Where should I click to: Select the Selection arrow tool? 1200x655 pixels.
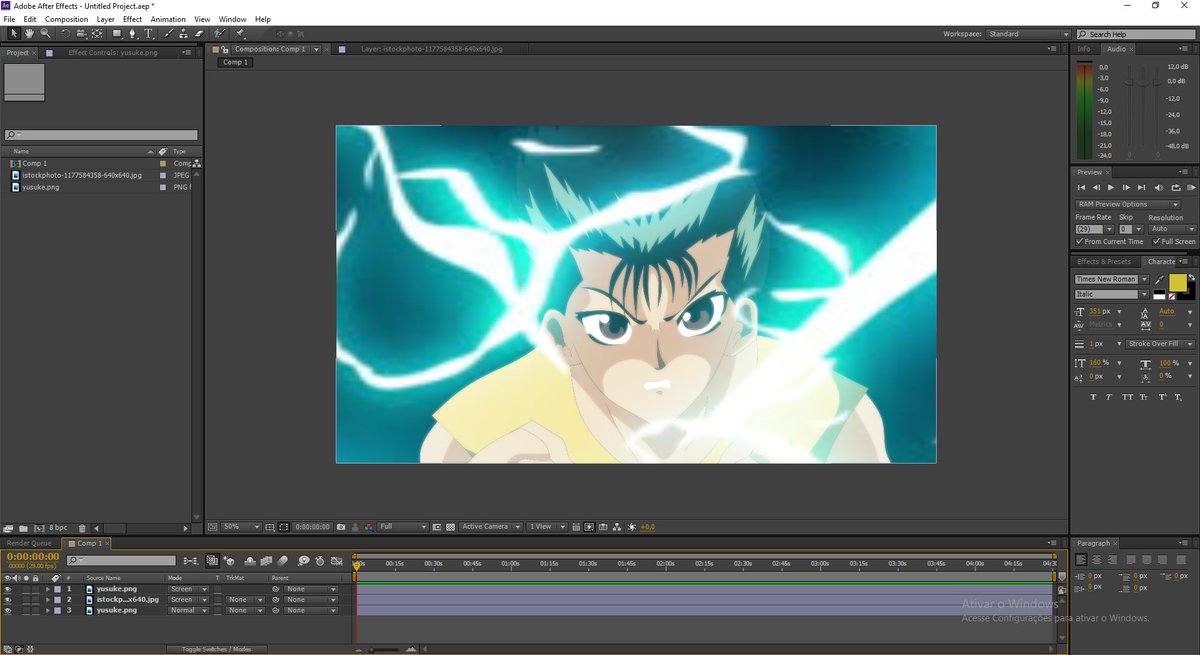coord(13,33)
